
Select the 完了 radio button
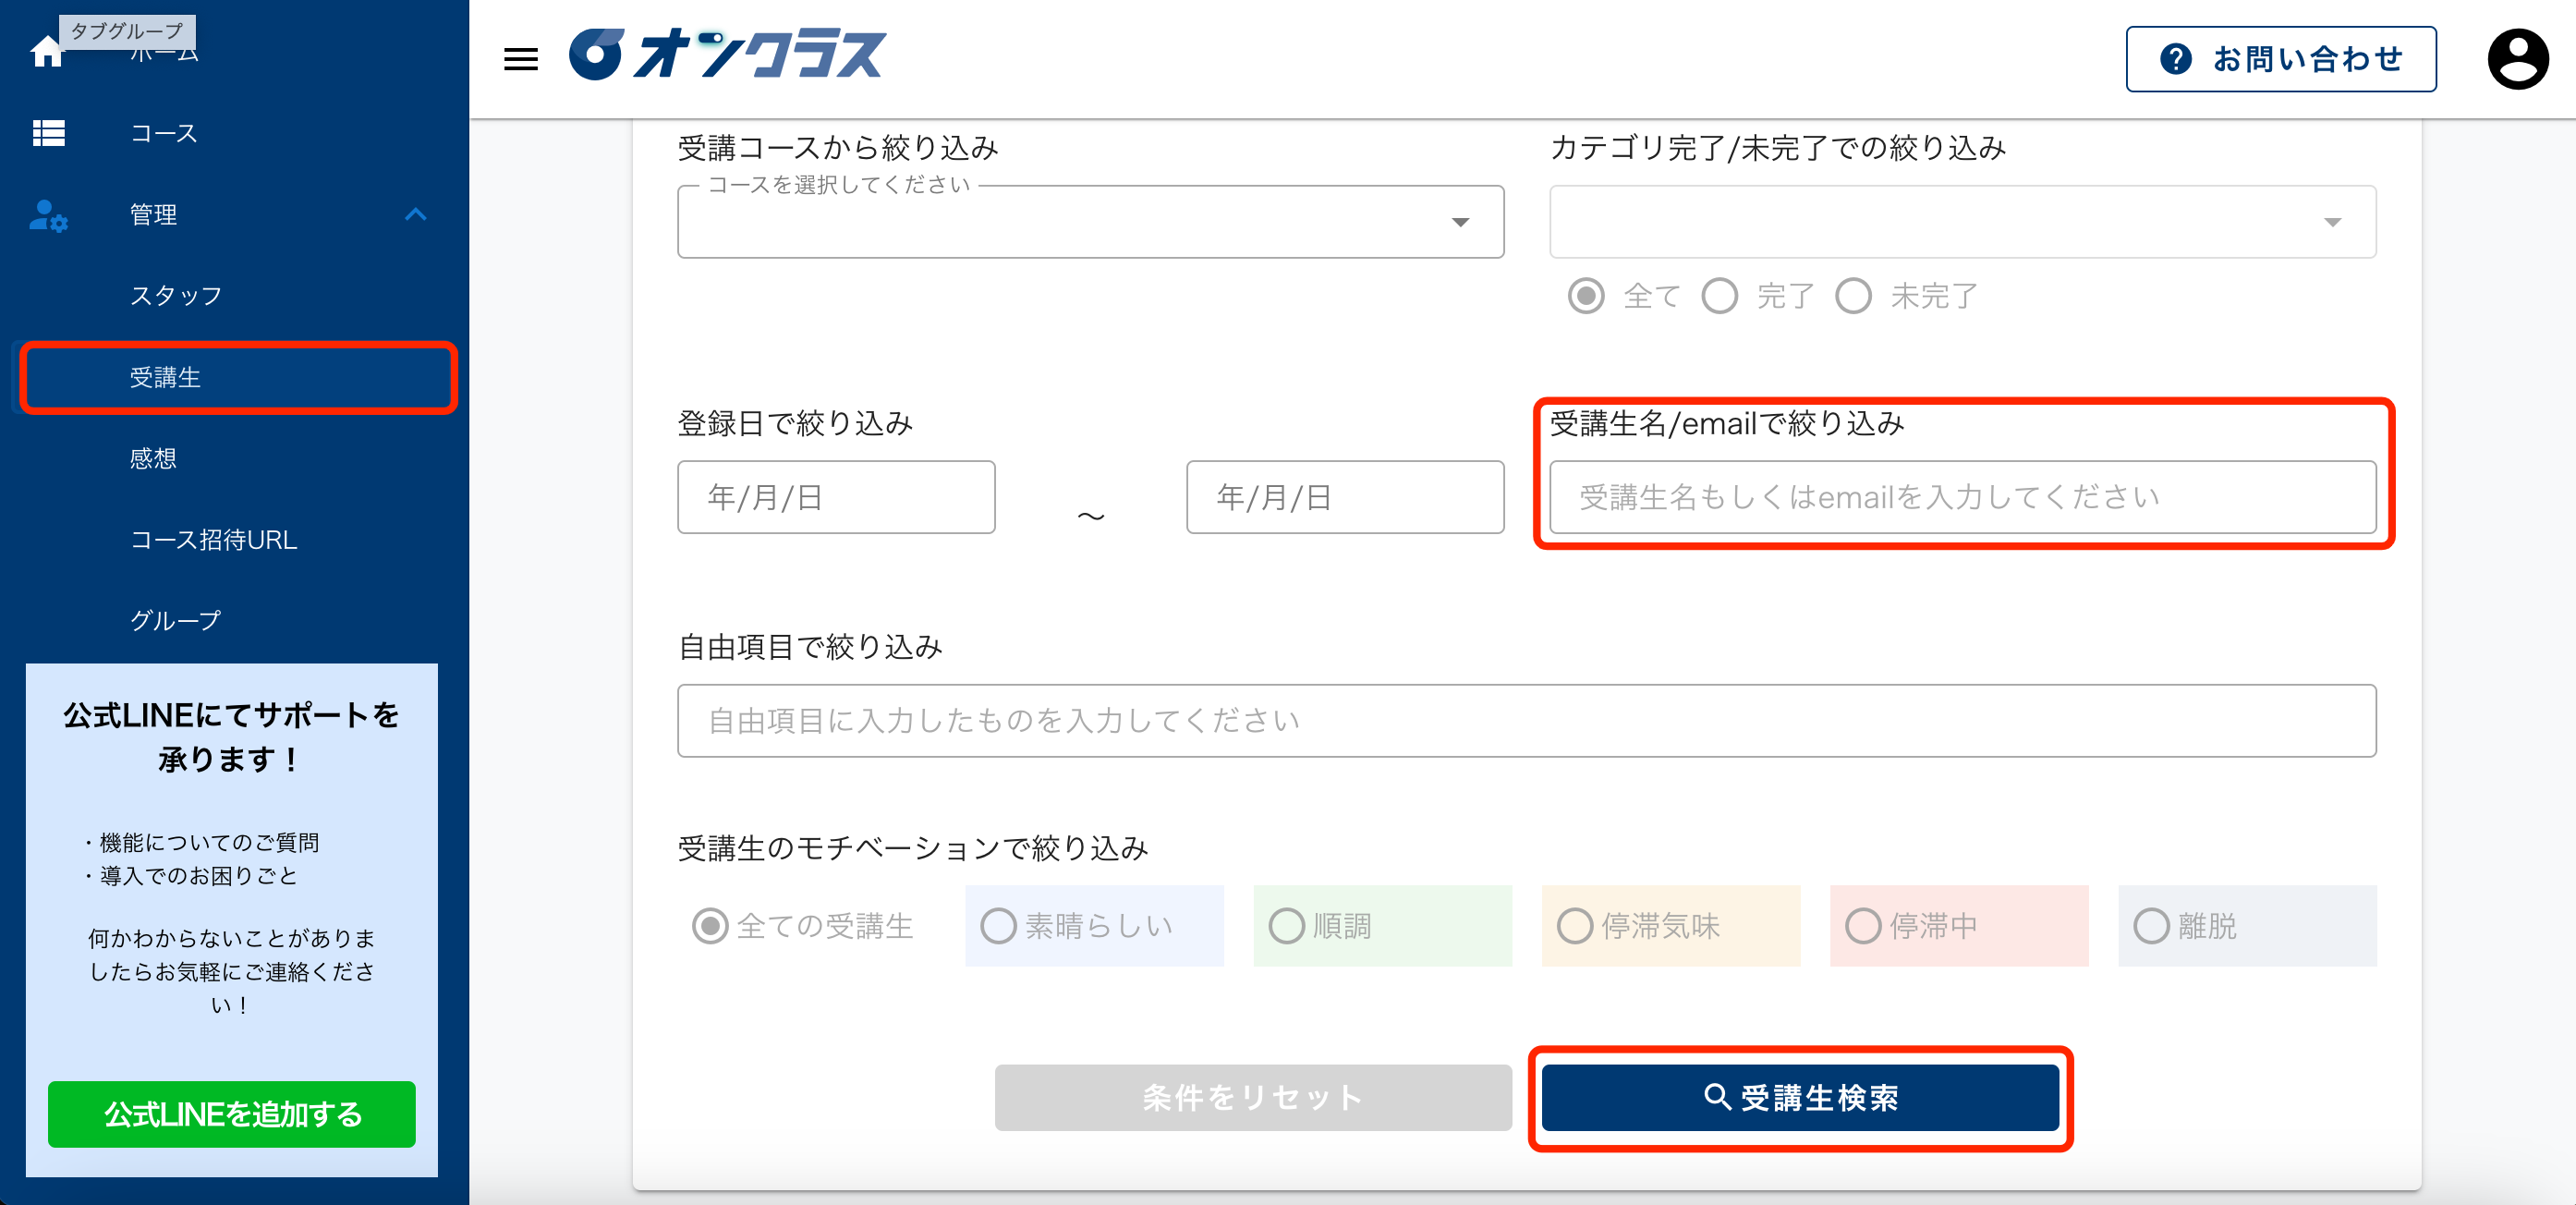[1719, 296]
